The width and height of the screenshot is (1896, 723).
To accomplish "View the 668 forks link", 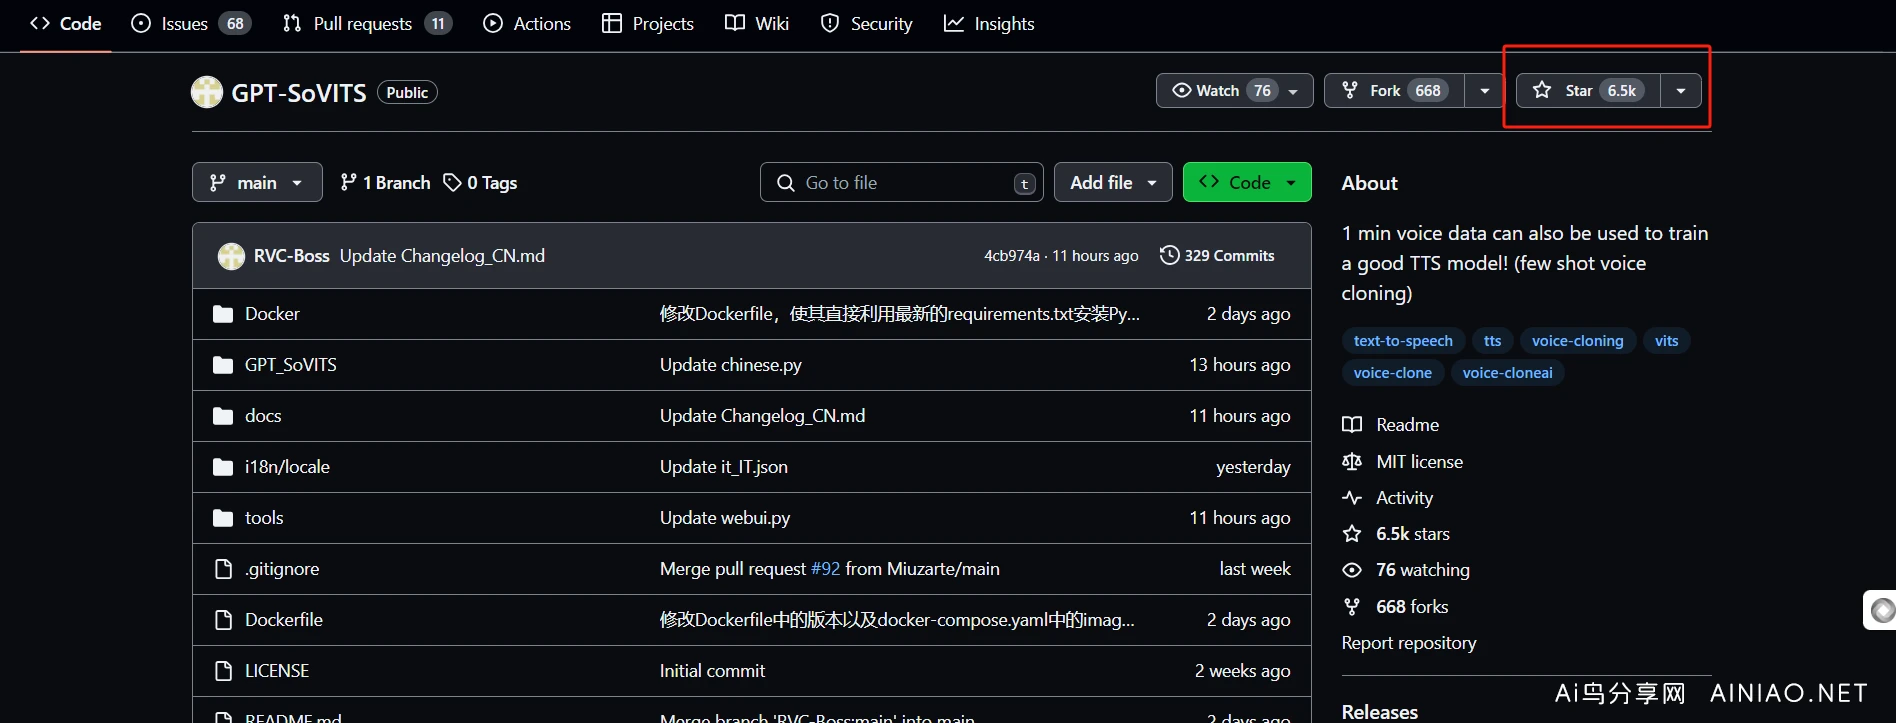I will [x=1395, y=607].
